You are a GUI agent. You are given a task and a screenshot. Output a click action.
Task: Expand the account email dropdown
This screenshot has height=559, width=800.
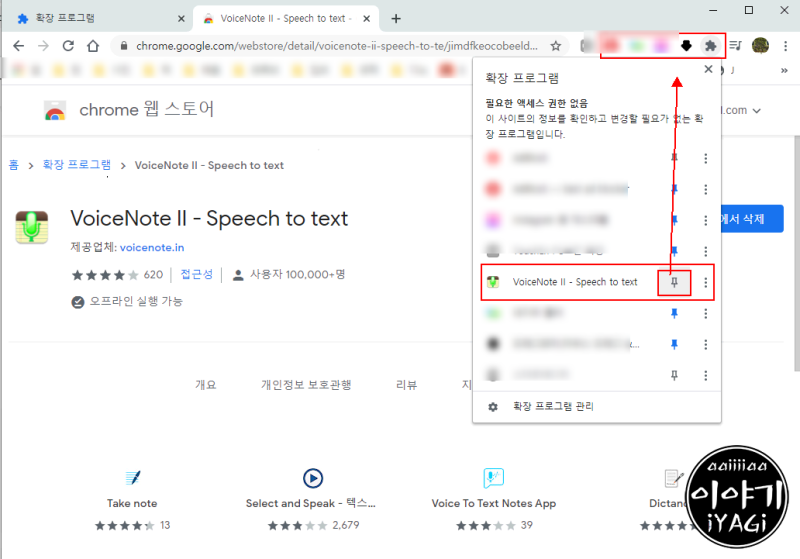pyautogui.click(x=757, y=111)
